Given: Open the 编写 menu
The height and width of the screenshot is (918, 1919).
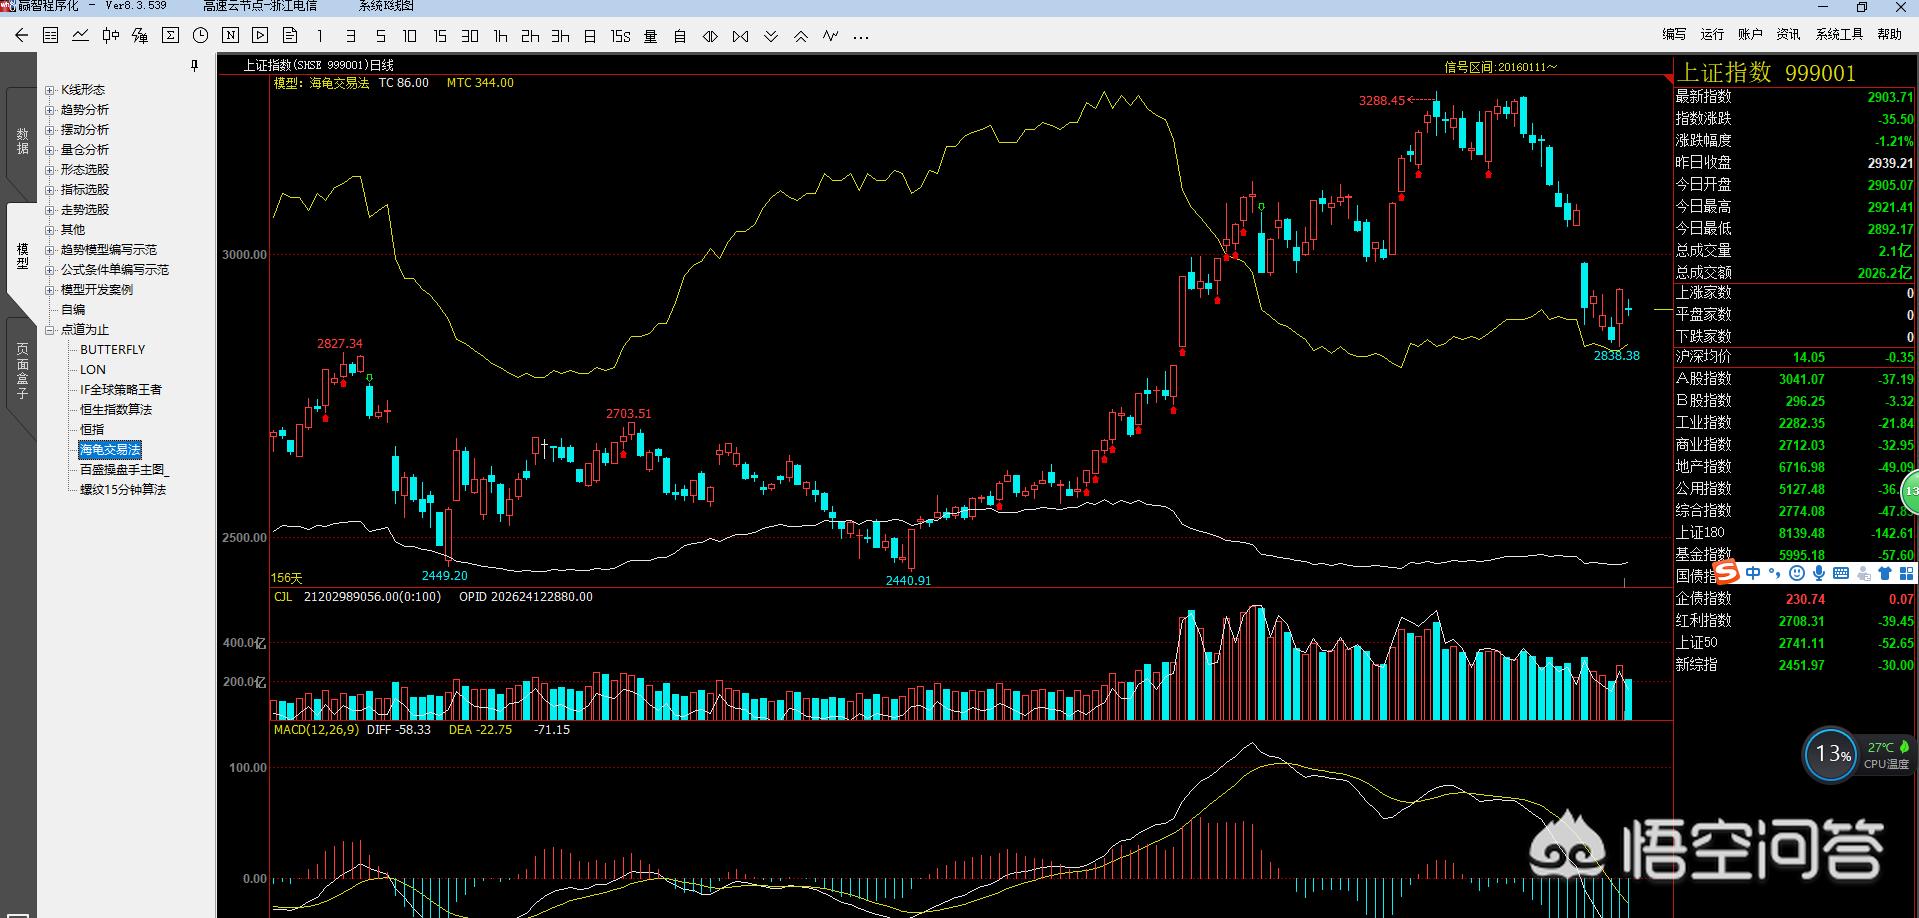Looking at the screenshot, I should click(1674, 34).
